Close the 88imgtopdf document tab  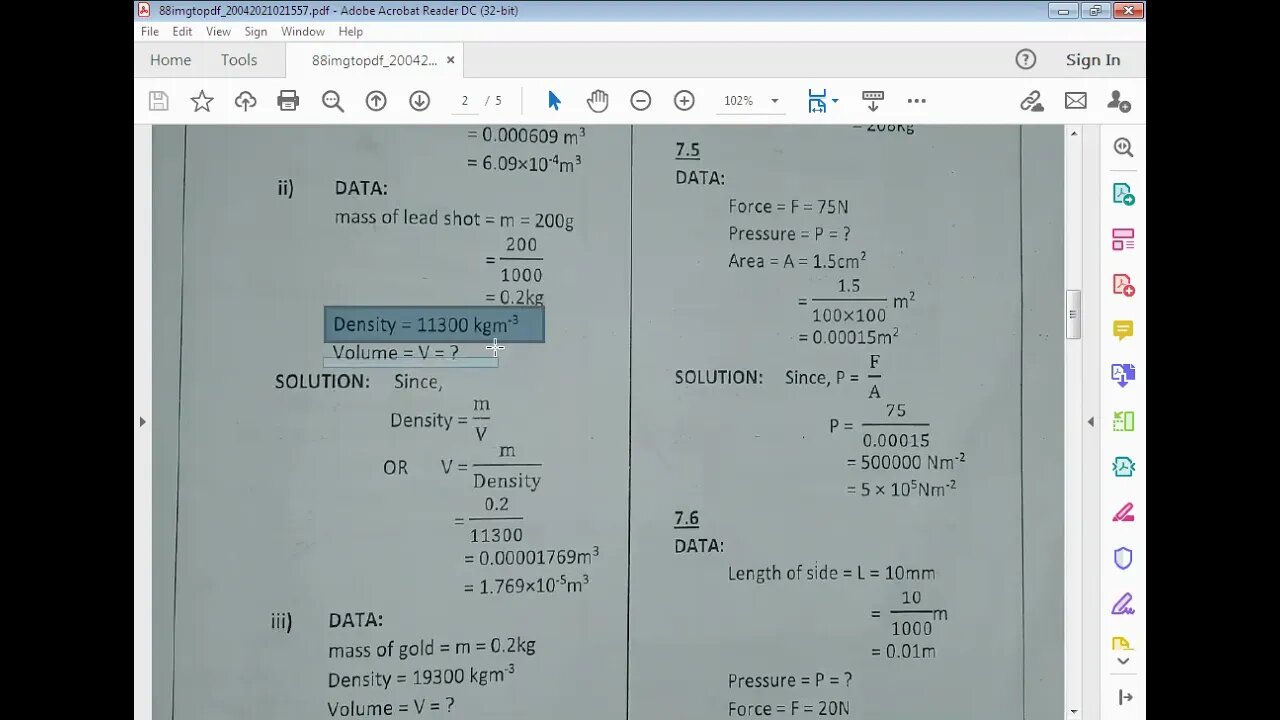coord(450,60)
